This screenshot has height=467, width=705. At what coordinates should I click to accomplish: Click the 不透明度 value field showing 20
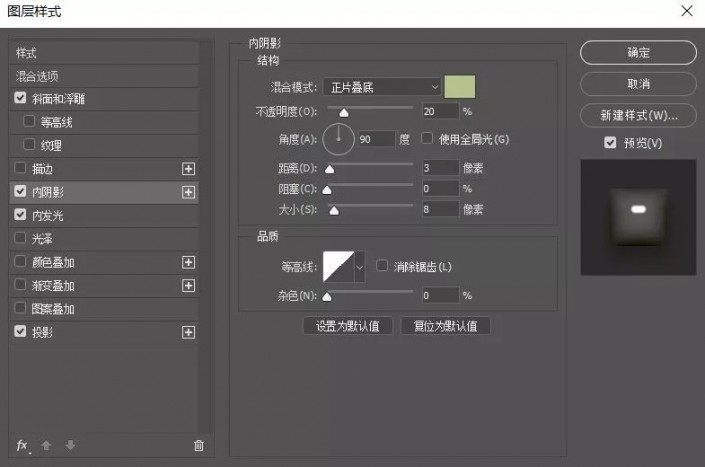(x=441, y=111)
